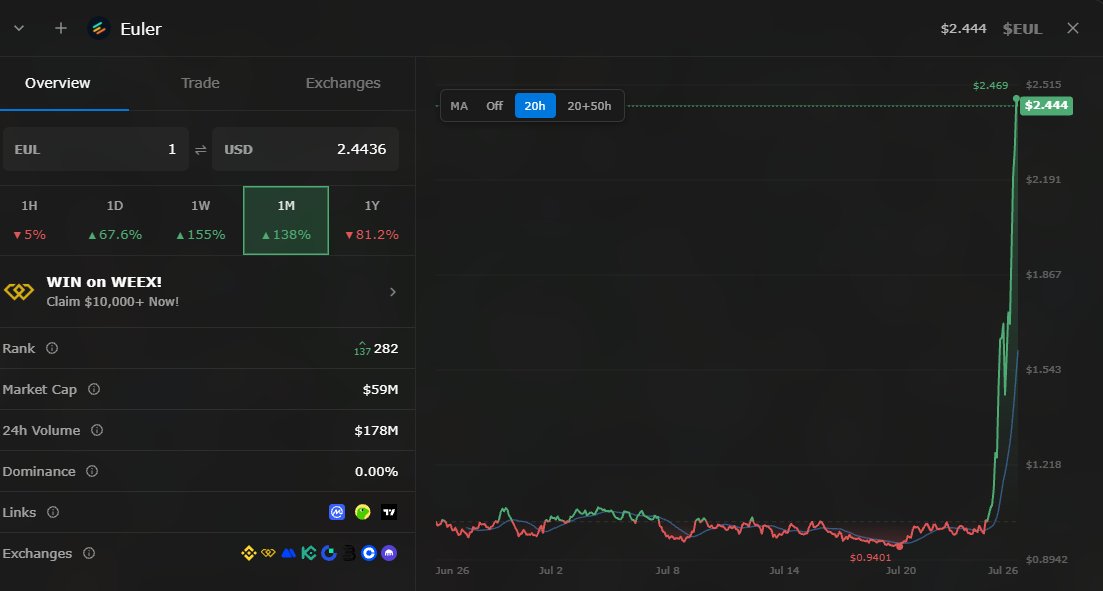Turn moving average Off
This screenshot has height=591, width=1103.
point(495,106)
